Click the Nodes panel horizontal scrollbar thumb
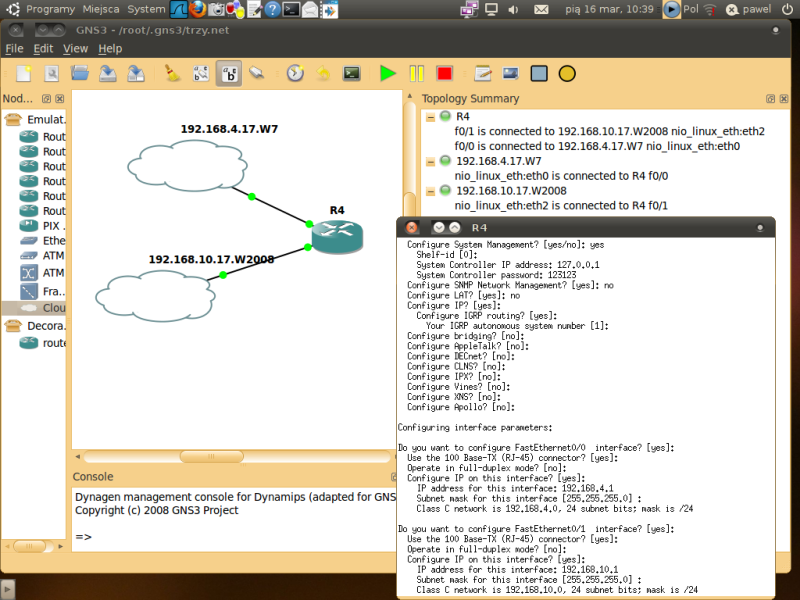800x600 pixels. (29, 546)
